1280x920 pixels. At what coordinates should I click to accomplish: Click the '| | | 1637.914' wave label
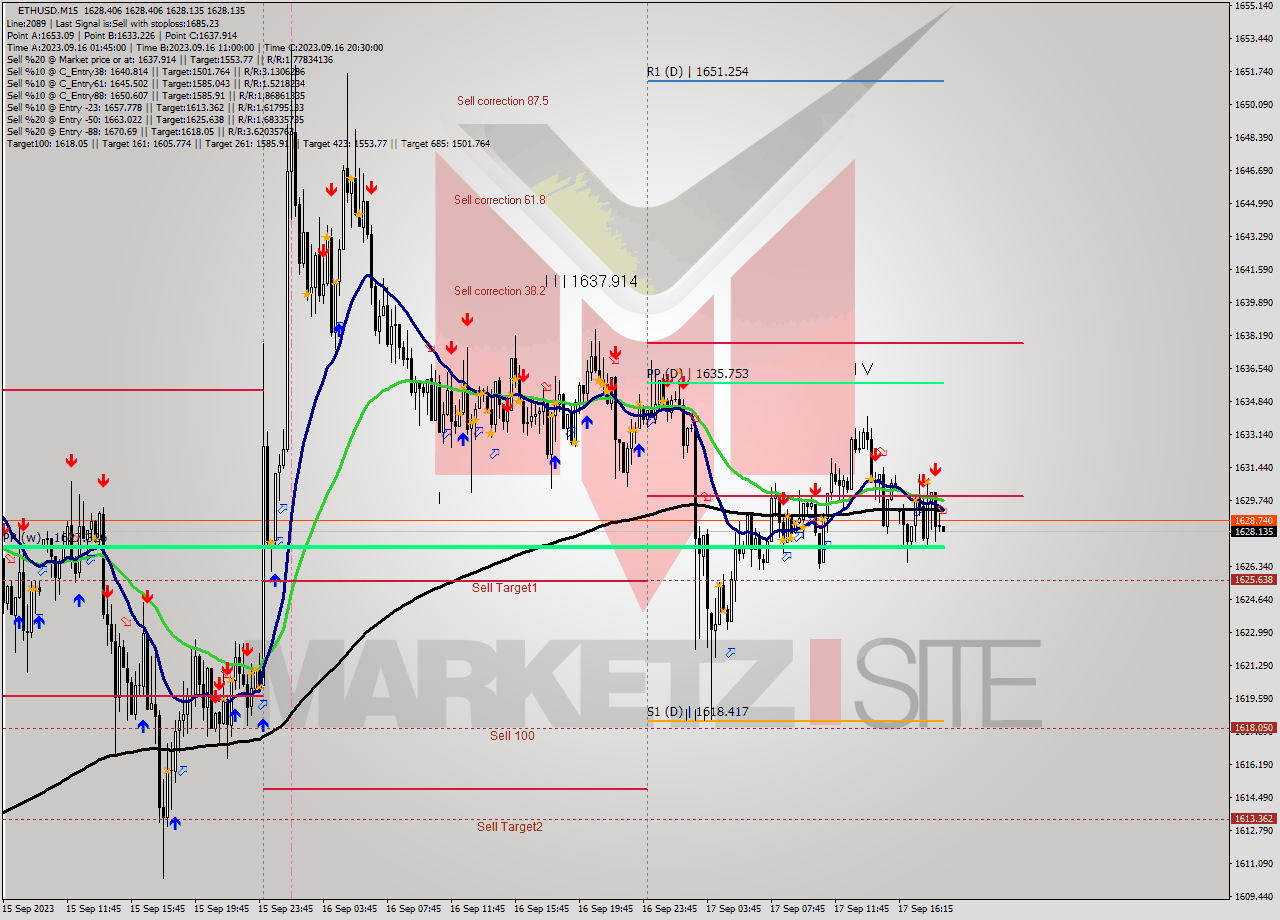(x=591, y=282)
